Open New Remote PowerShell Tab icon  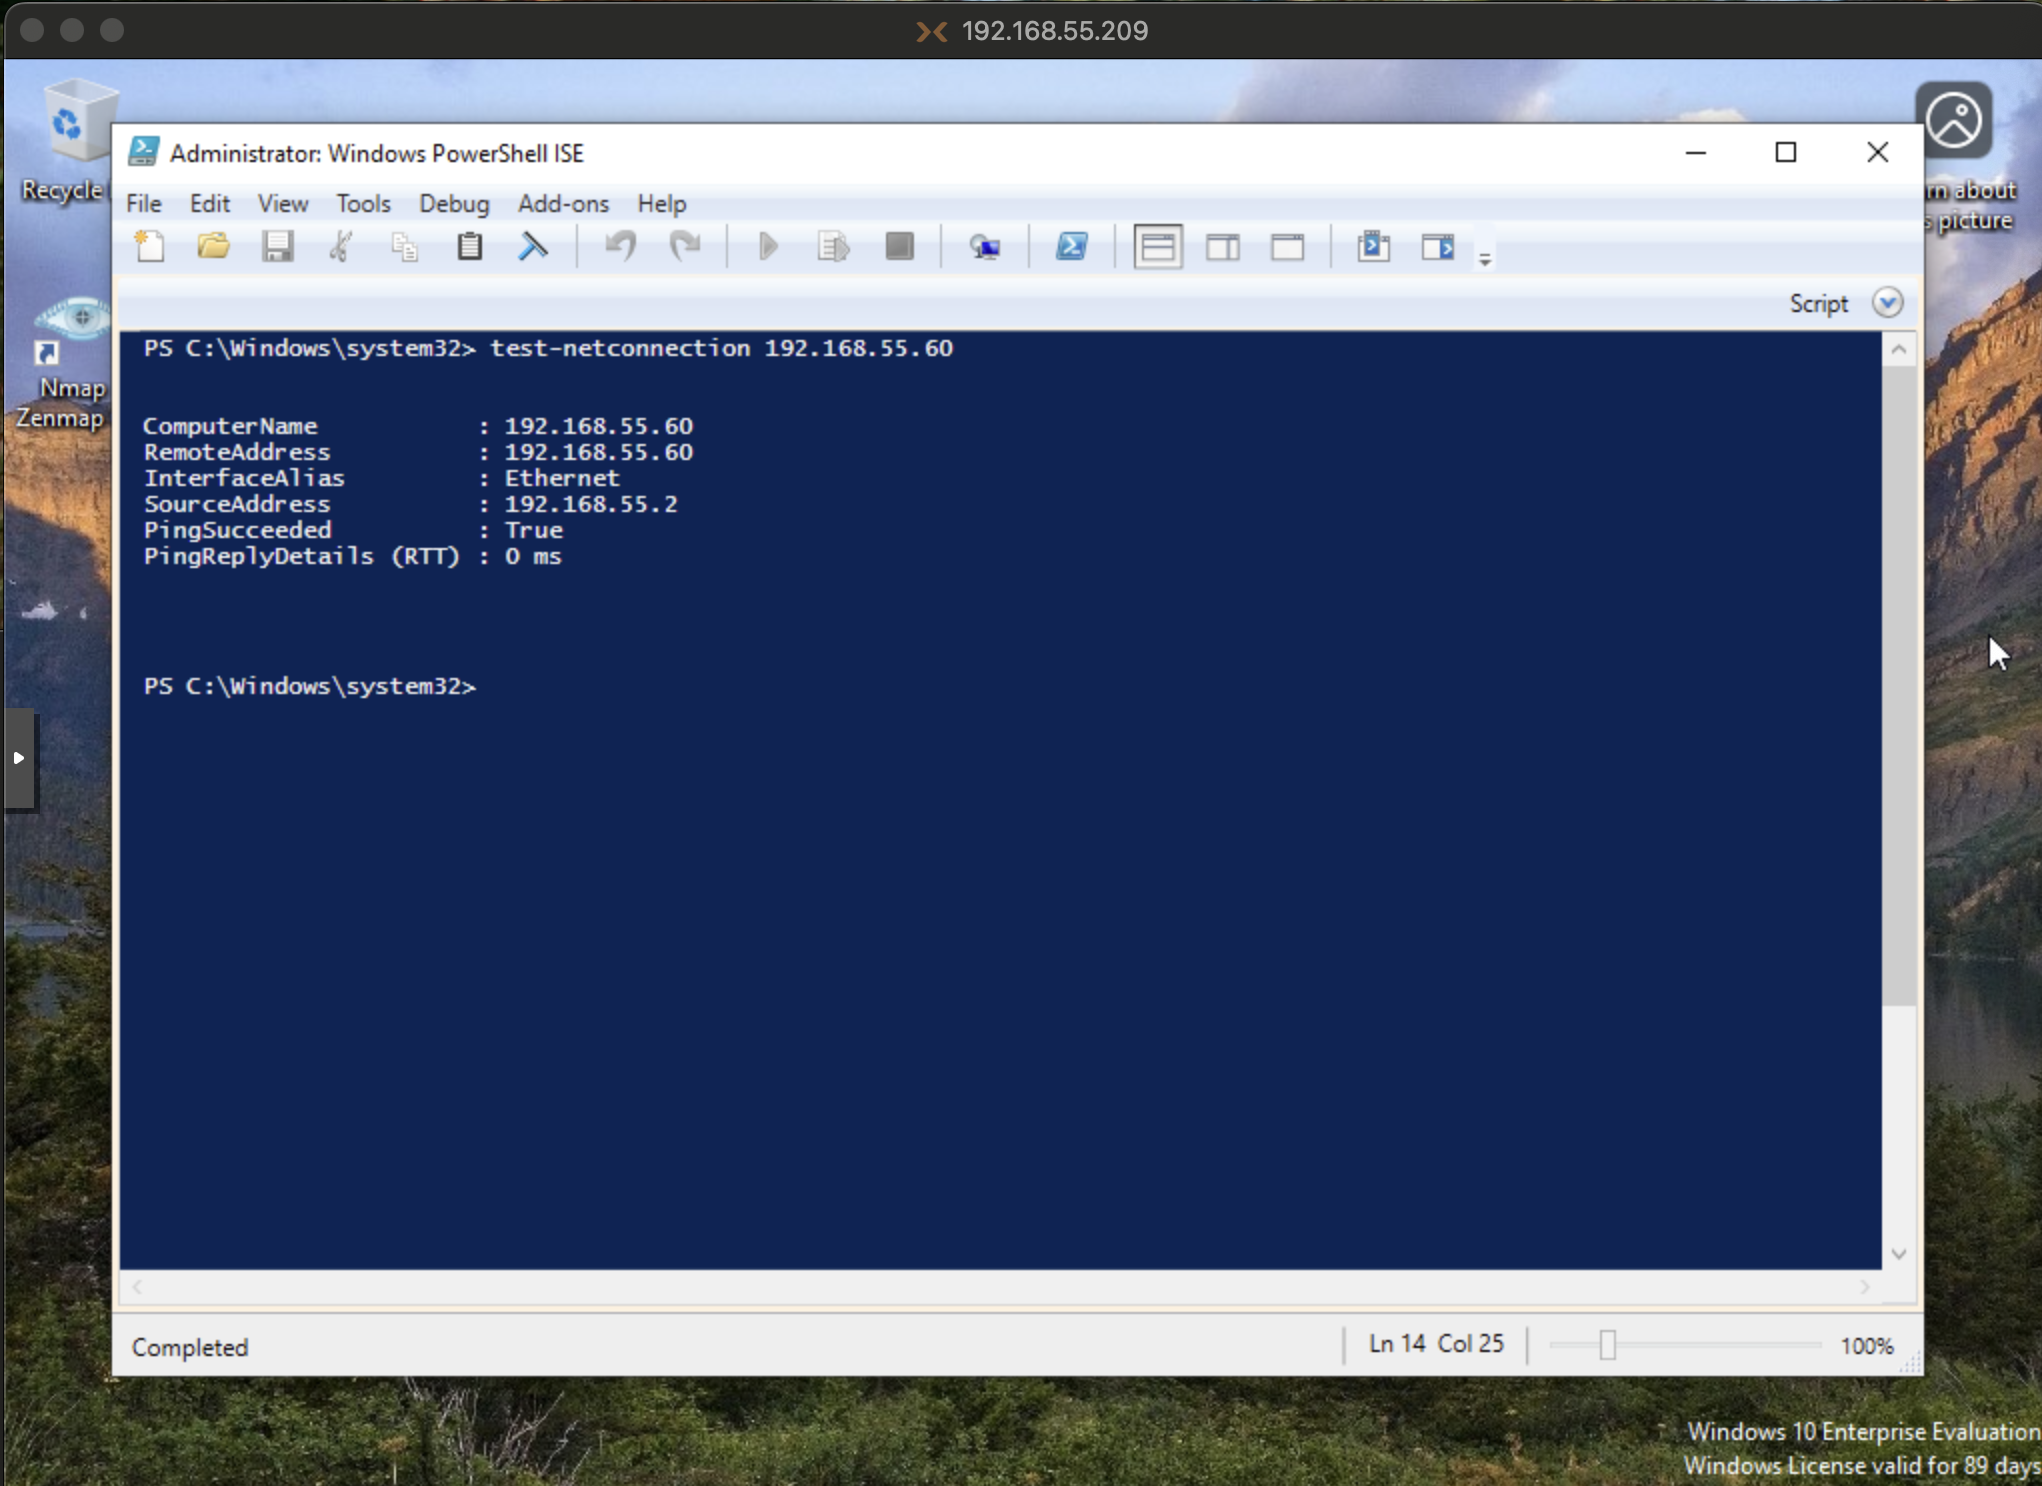tap(985, 246)
